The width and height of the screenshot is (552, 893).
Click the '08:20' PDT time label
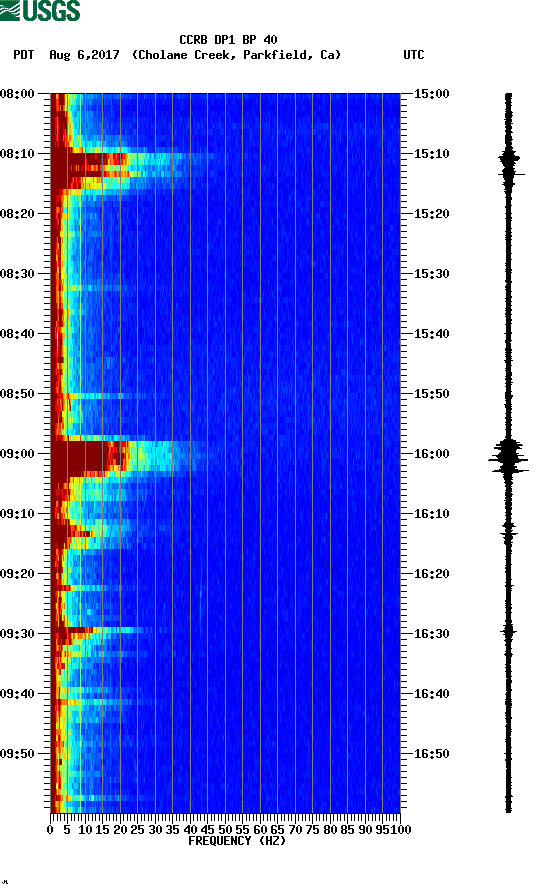pos(17,214)
